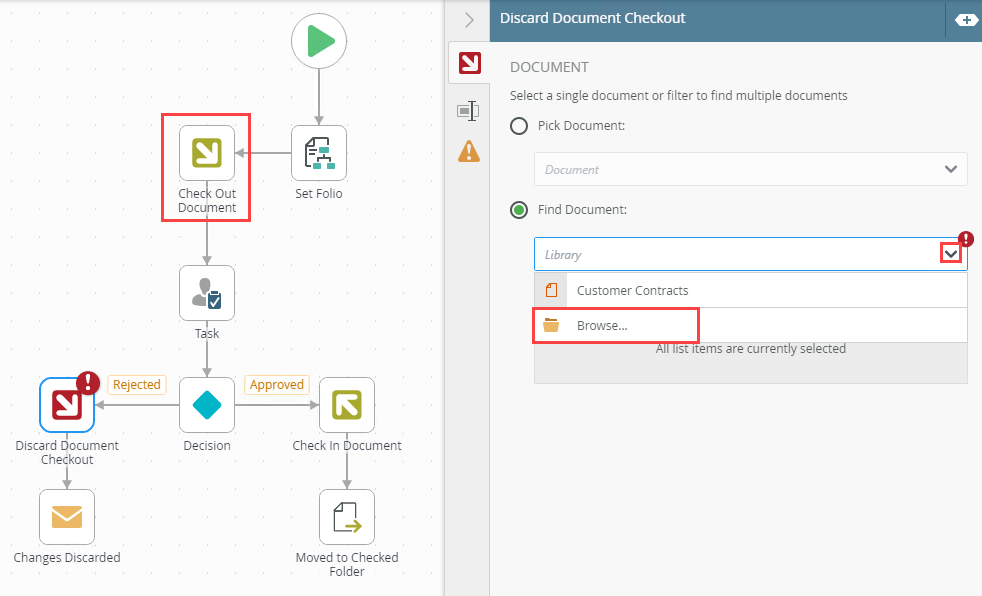Expand the Library dropdown arrow
This screenshot has width=982, height=596.
pyautogui.click(x=951, y=254)
